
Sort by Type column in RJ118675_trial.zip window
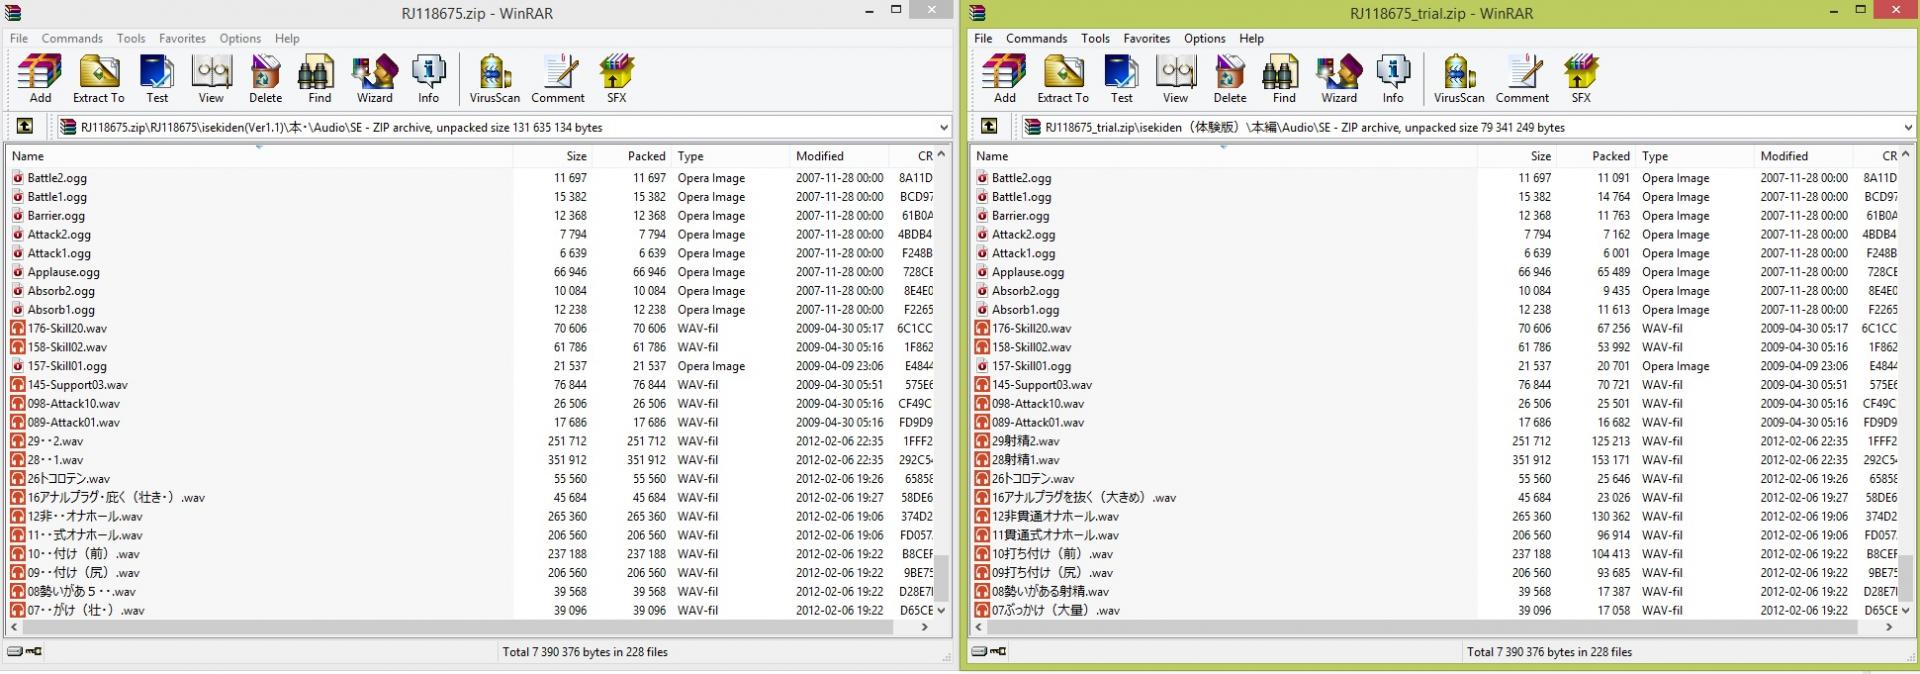click(1696, 156)
